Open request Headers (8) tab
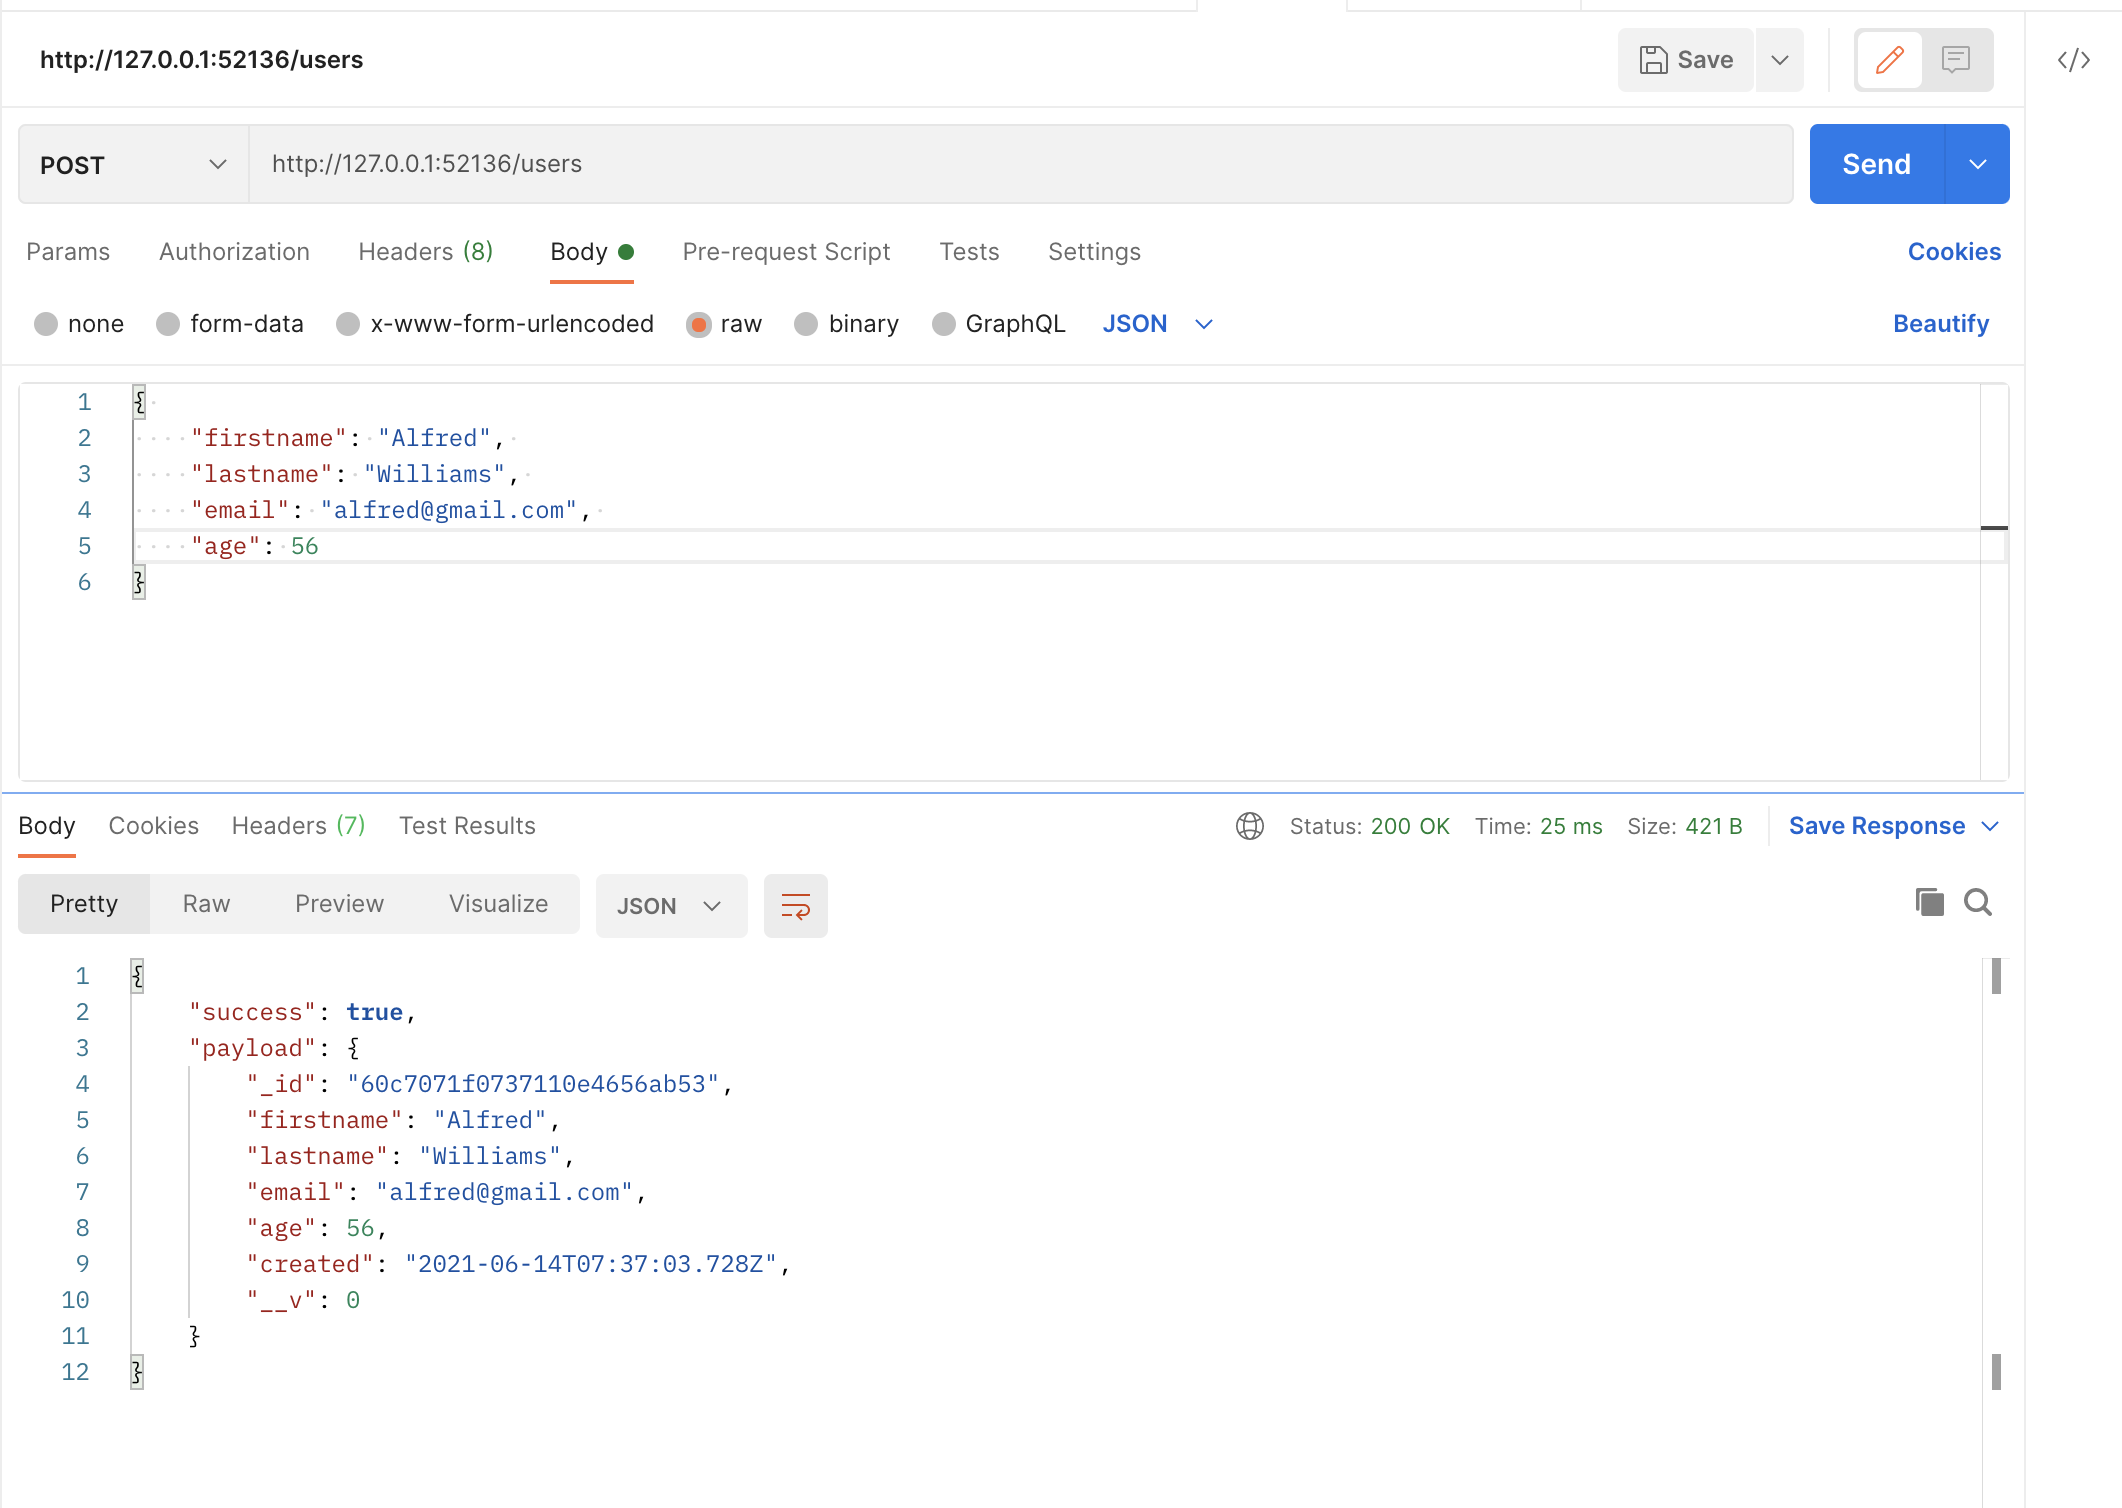 426,252
